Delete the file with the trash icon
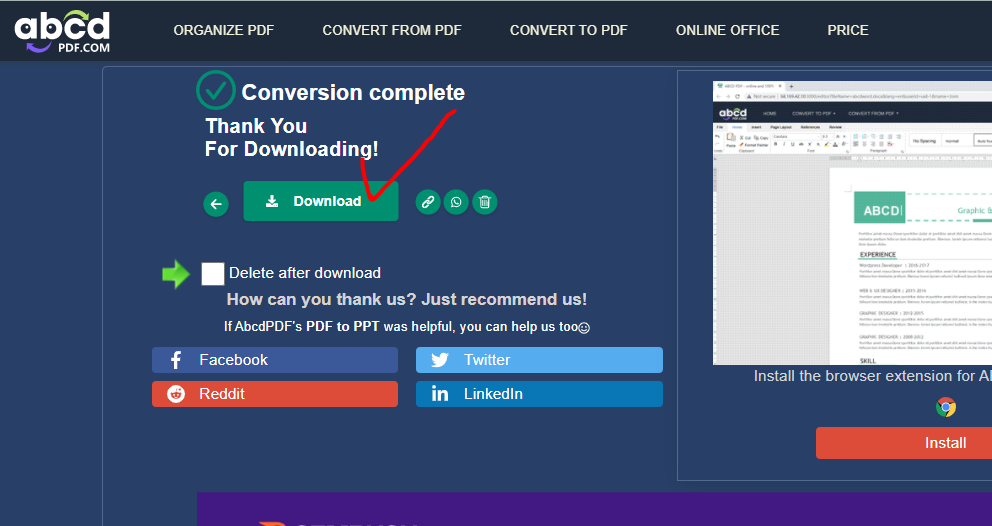Image resolution: width=992 pixels, height=526 pixels. tap(485, 202)
